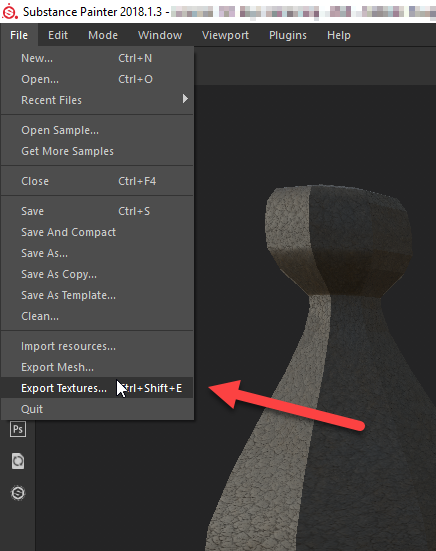This screenshot has width=436, height=551.
Task: Click the Substance Painter logo icon
Action: click(9, 11)
